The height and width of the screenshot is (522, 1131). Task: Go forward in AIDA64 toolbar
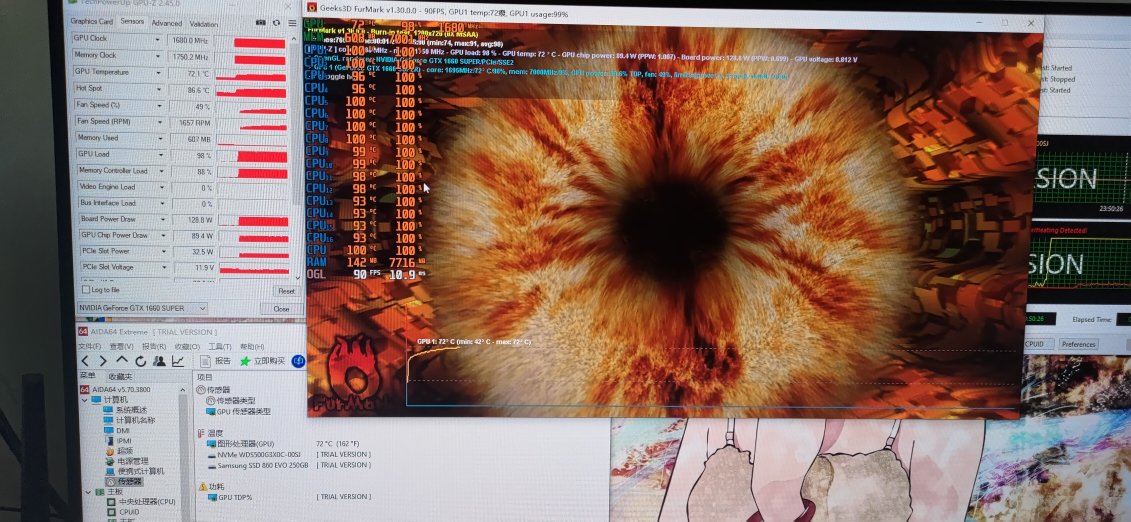coord(103,360)
